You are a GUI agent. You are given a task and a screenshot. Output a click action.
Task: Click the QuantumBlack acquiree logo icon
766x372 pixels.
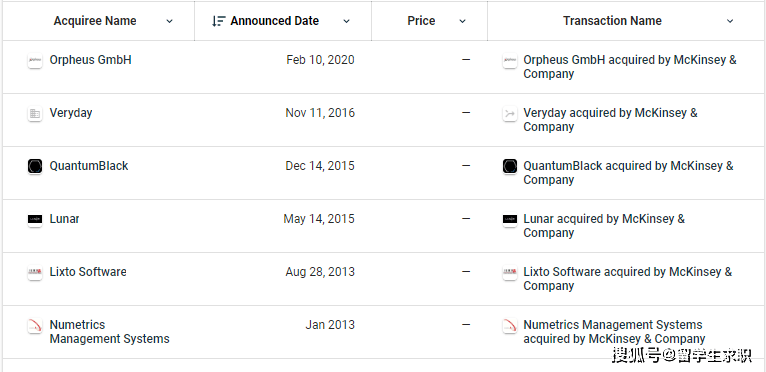tap(35, 167)
